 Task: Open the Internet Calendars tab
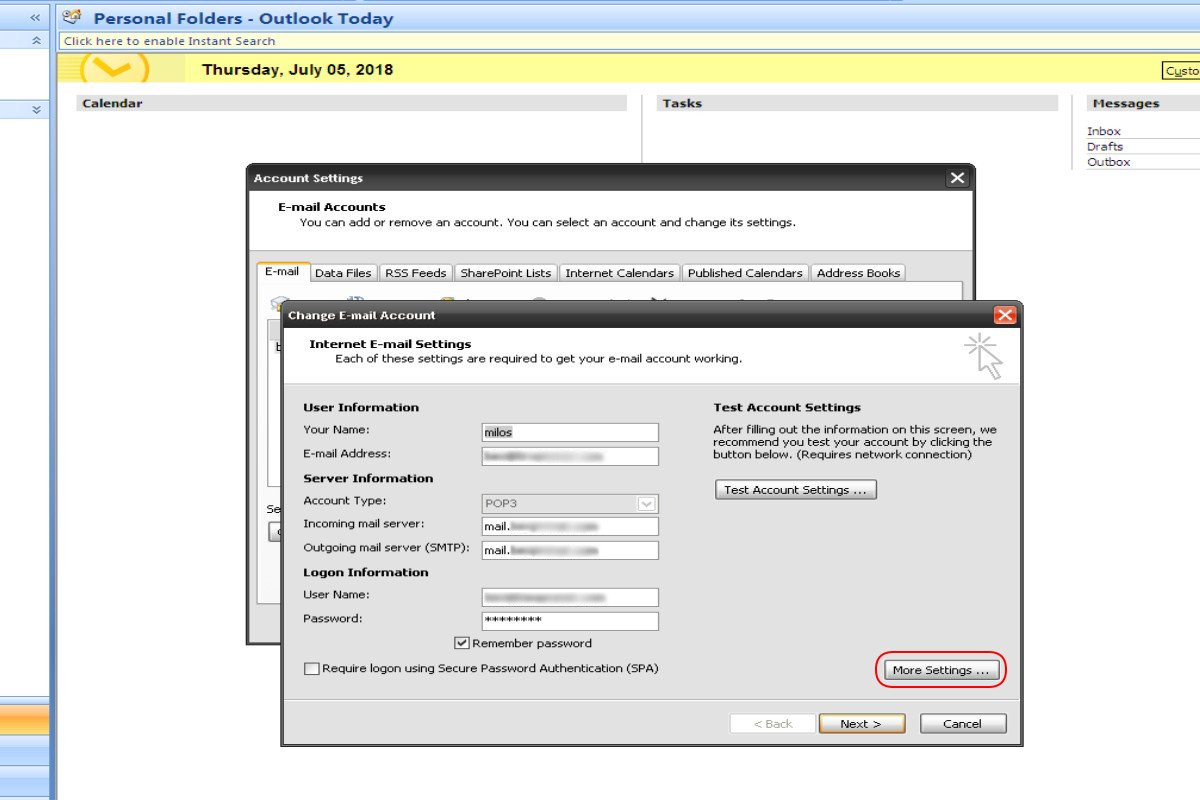[620, 273]
